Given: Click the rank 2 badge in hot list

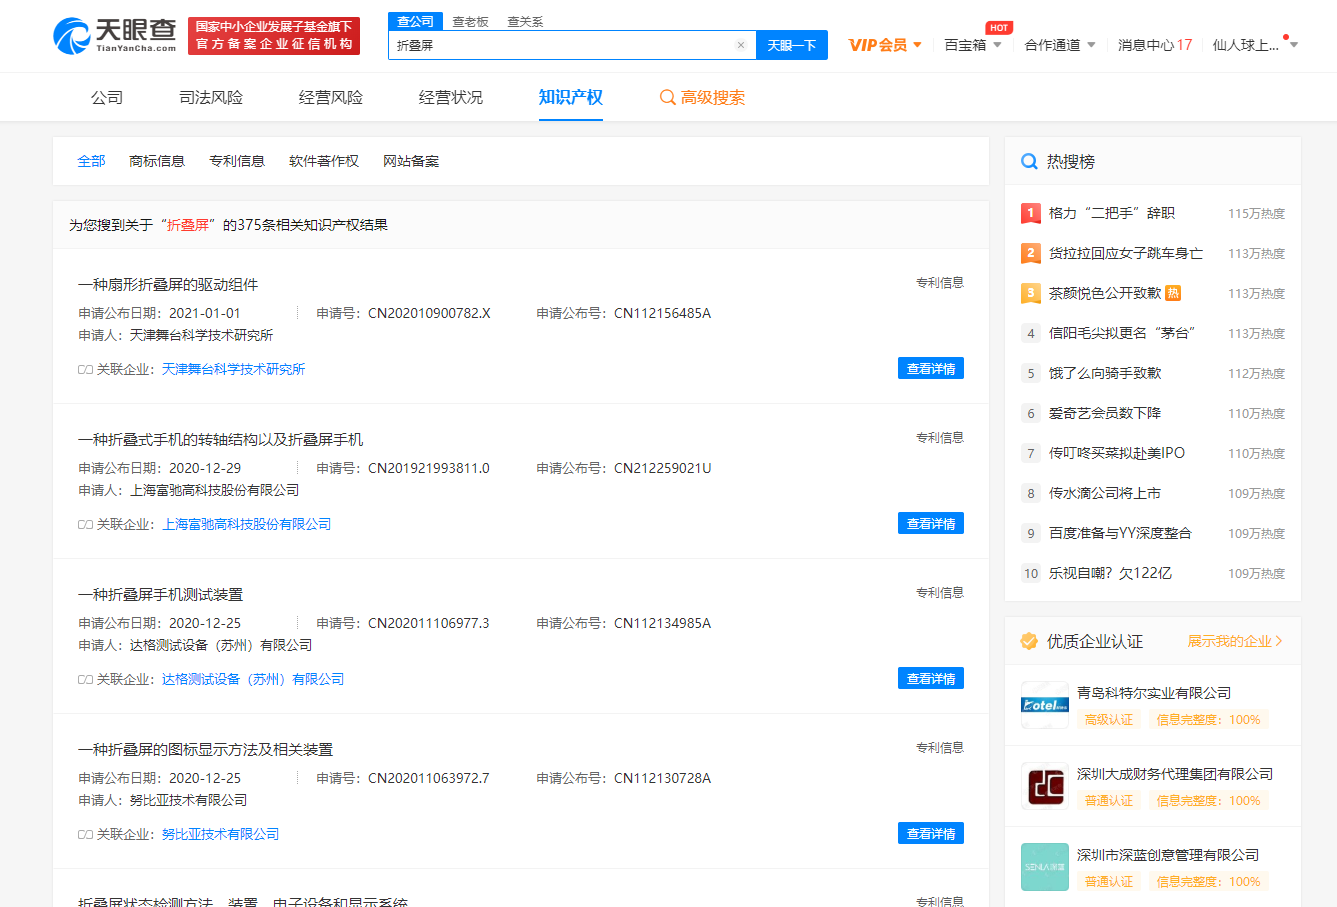Looking at the screenshot, I should [1031, 253].
